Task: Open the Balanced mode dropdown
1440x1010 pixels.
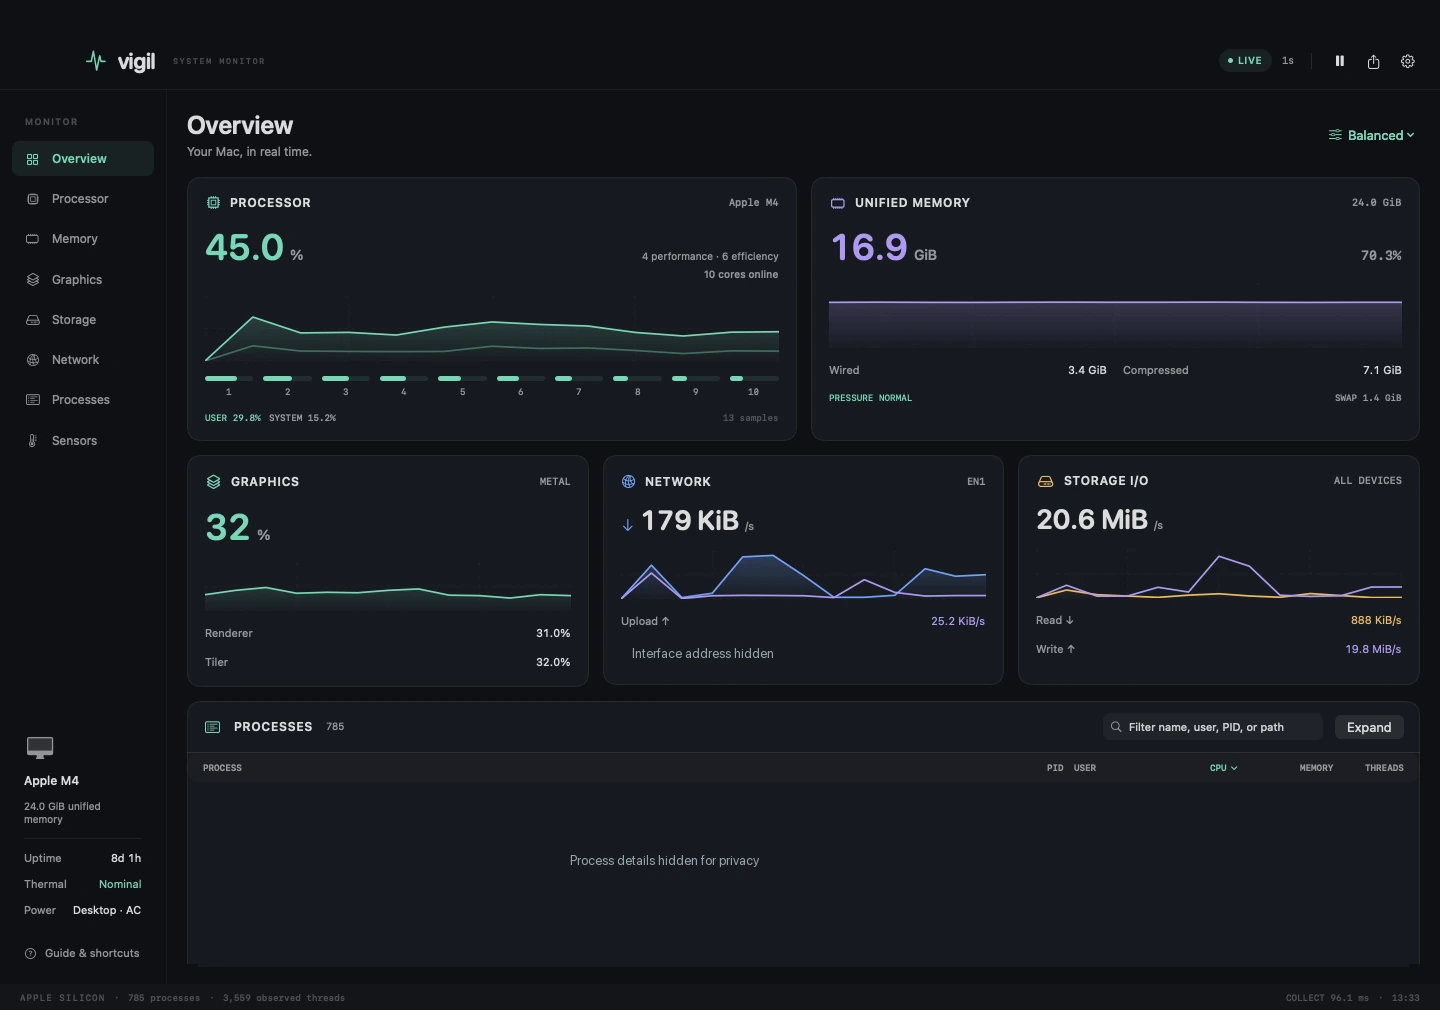Action: tap(1371, 135)
